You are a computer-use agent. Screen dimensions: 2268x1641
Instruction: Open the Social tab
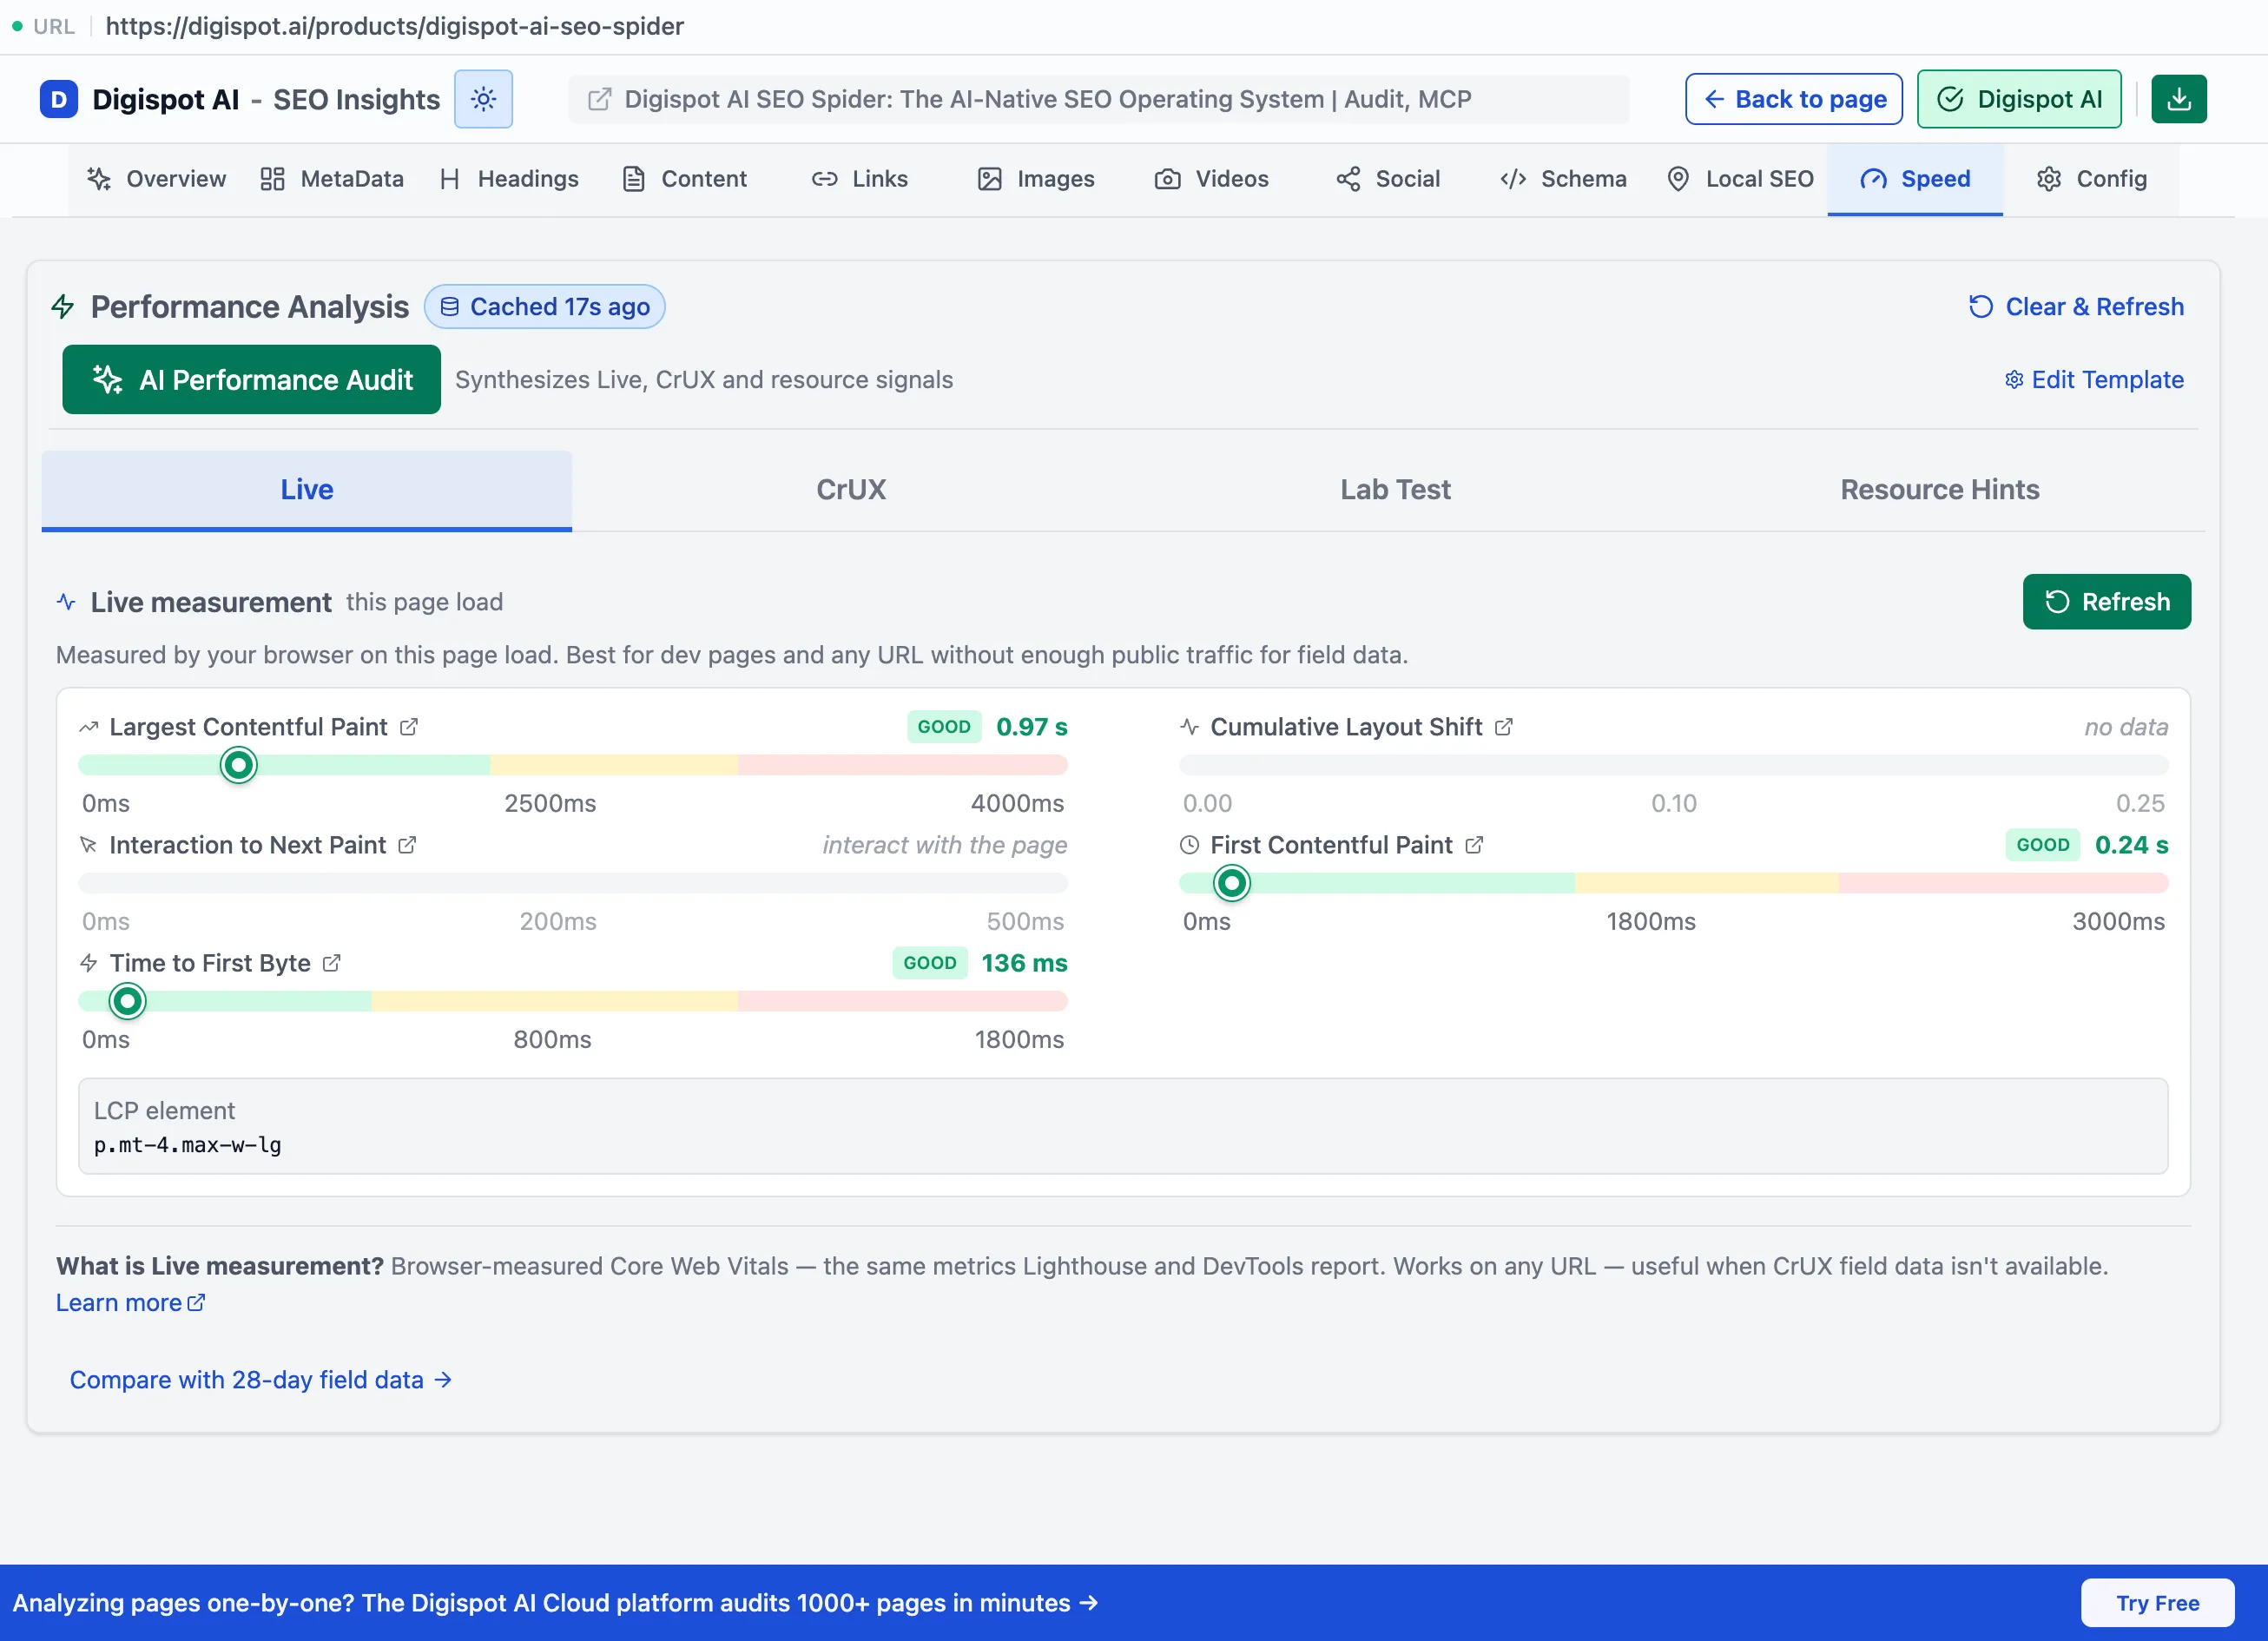coord(1388,179)
